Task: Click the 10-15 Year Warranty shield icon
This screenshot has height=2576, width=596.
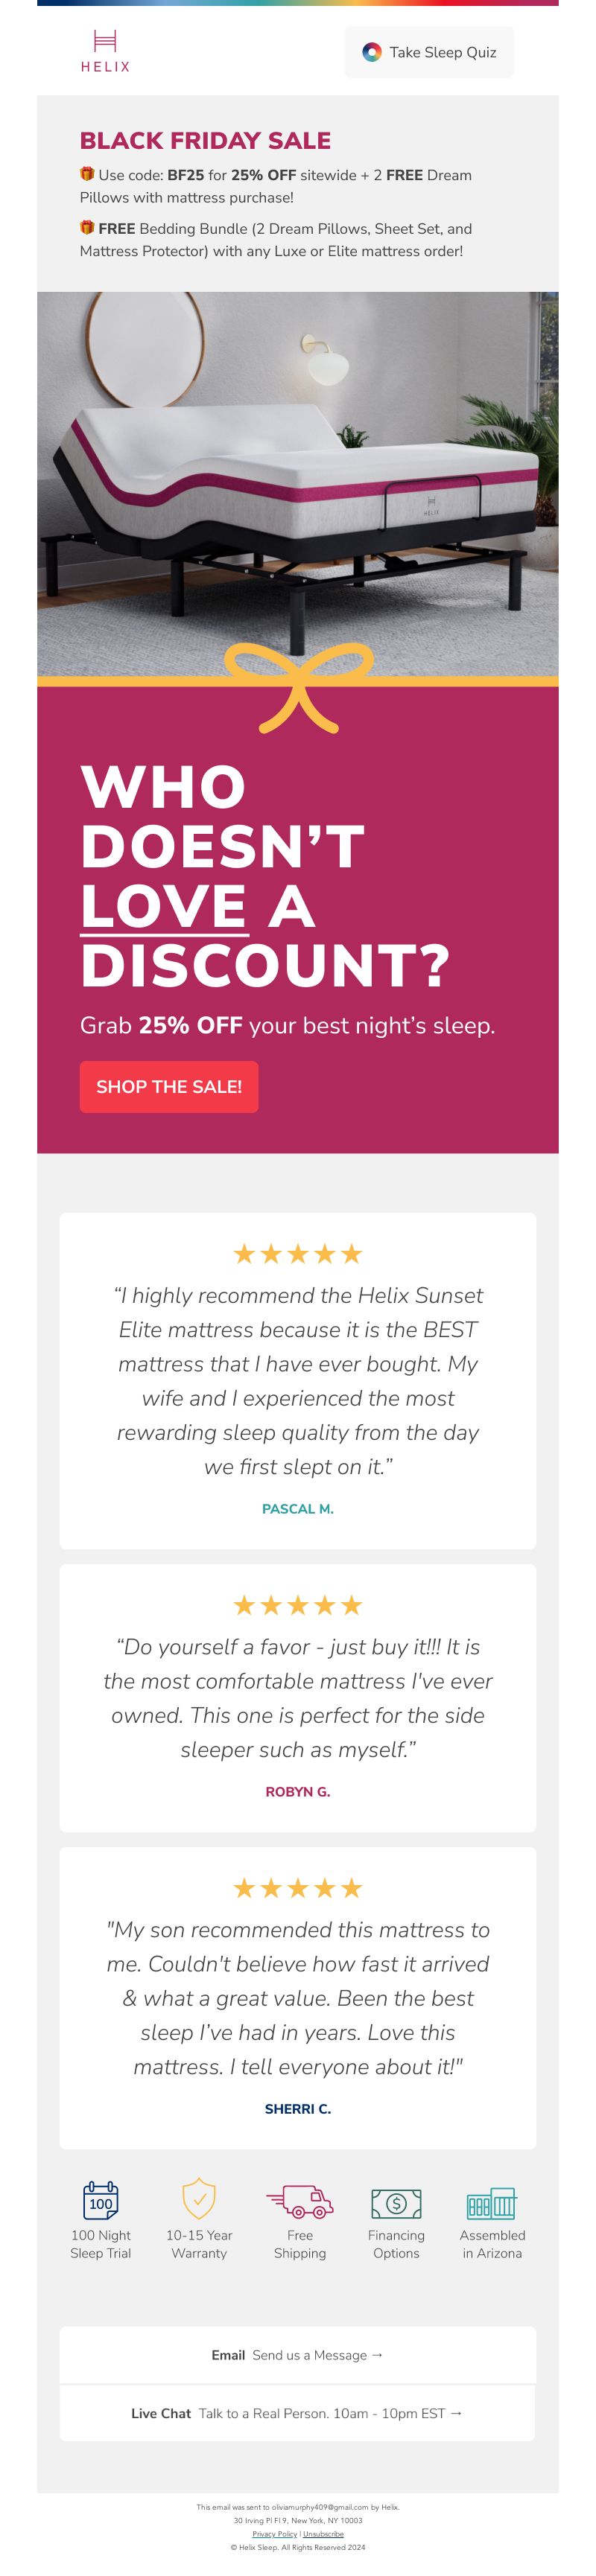Action: click(199, 2199)
